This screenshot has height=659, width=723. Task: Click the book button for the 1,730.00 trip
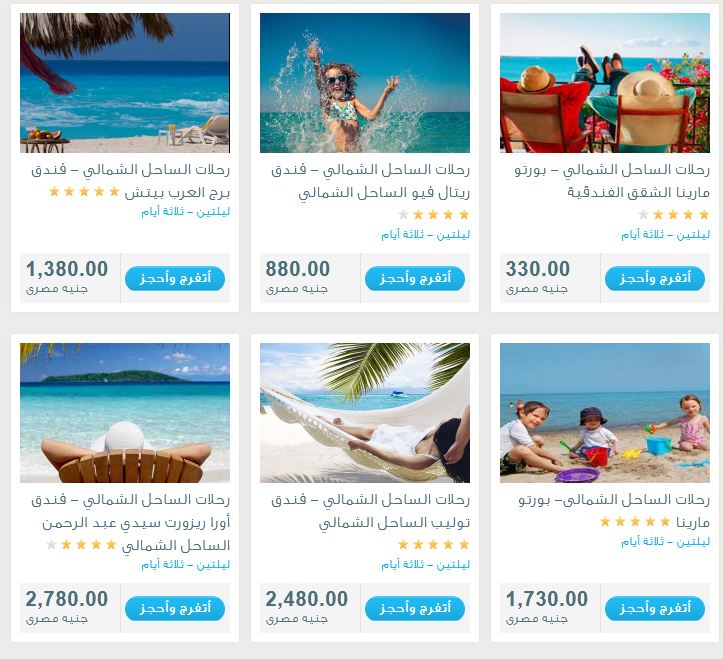click(655, 609)
